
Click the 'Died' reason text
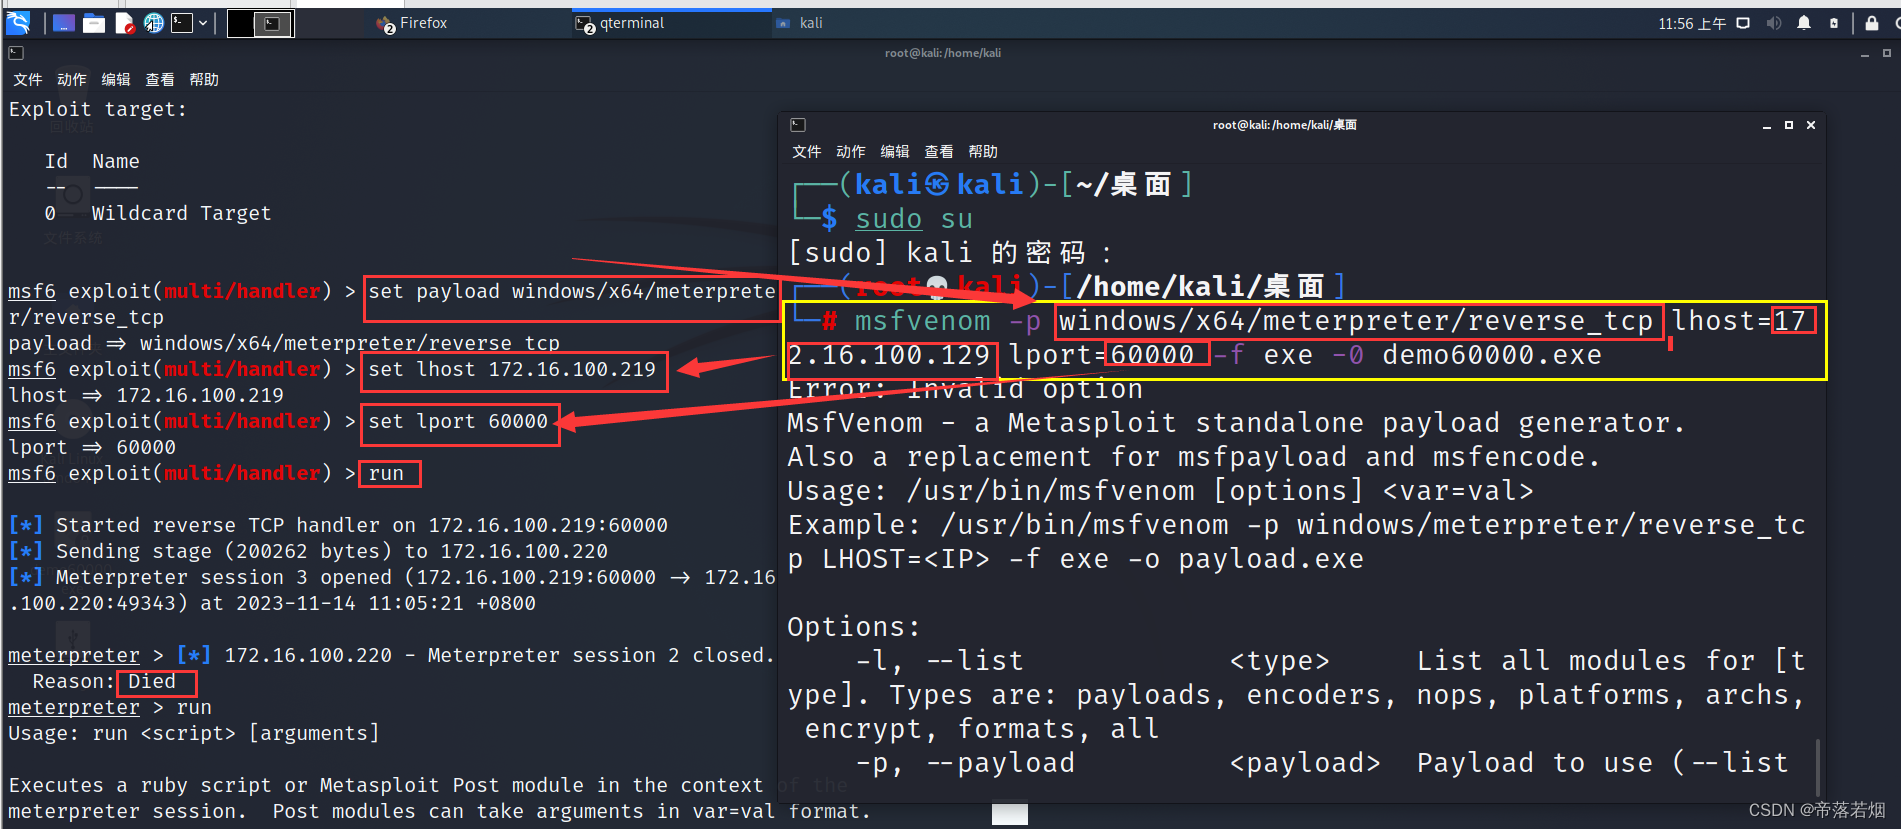152,682
